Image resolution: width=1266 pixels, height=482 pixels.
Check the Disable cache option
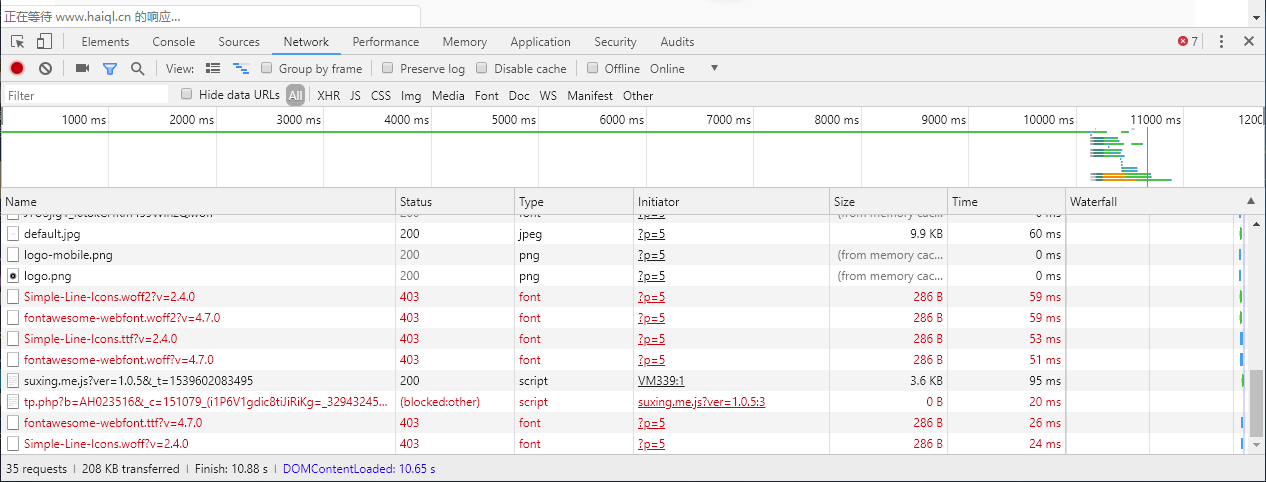tap(482, 69)
